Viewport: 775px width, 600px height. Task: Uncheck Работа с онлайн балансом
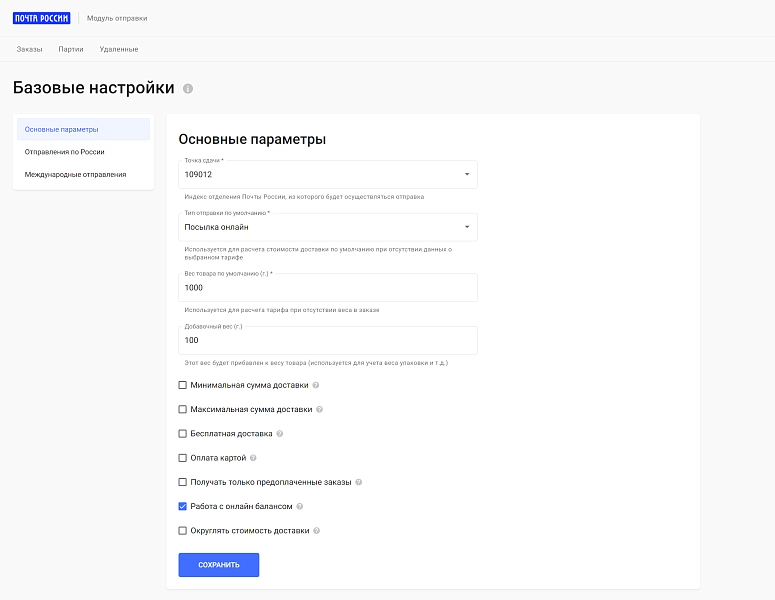click(x=182, y=506)
